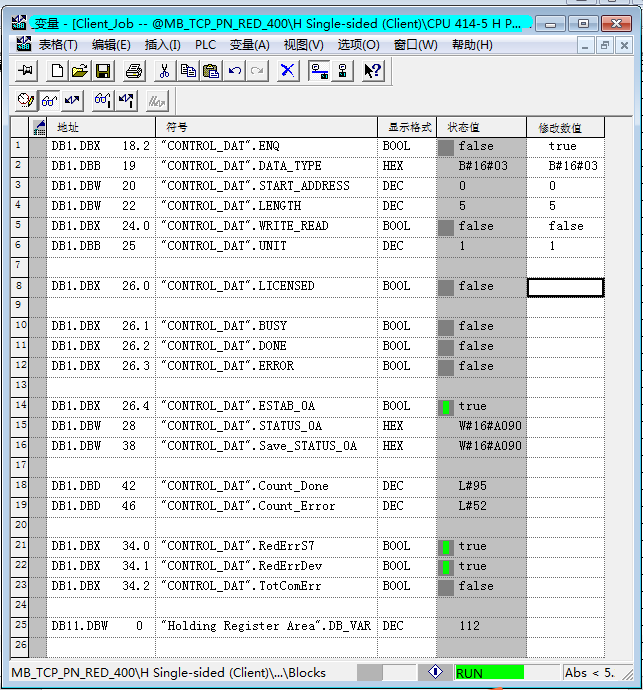Viewport: 643px width, 690px height.
Task: Toggle the always-on-top pin button
Action: (26, 70)
